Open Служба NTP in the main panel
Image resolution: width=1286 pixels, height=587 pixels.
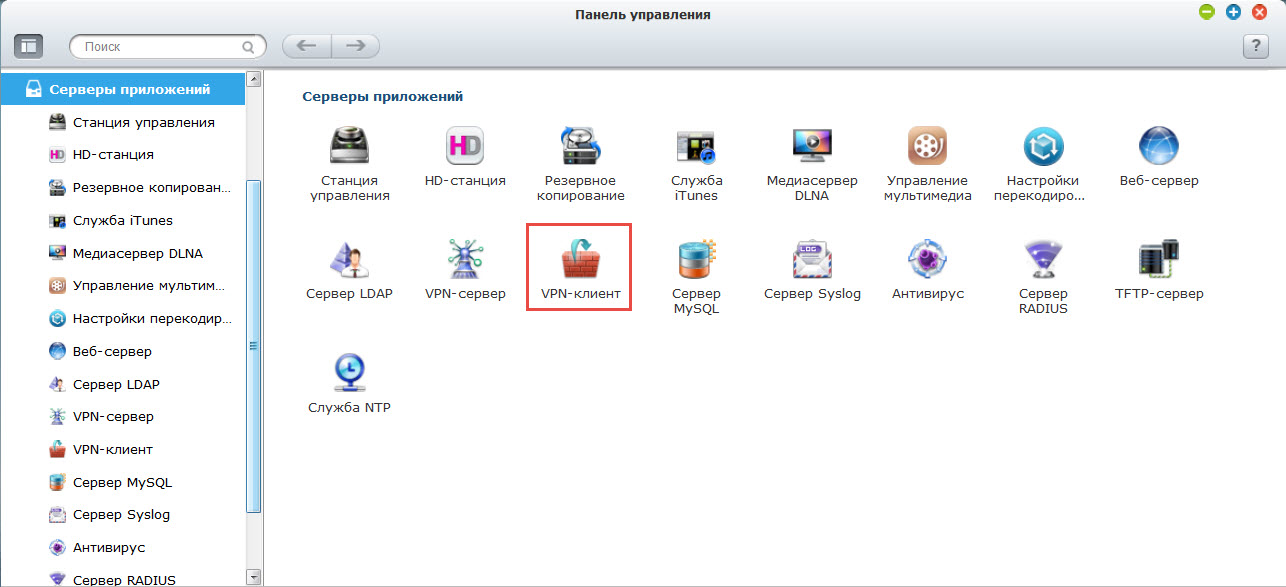[350, 384]
